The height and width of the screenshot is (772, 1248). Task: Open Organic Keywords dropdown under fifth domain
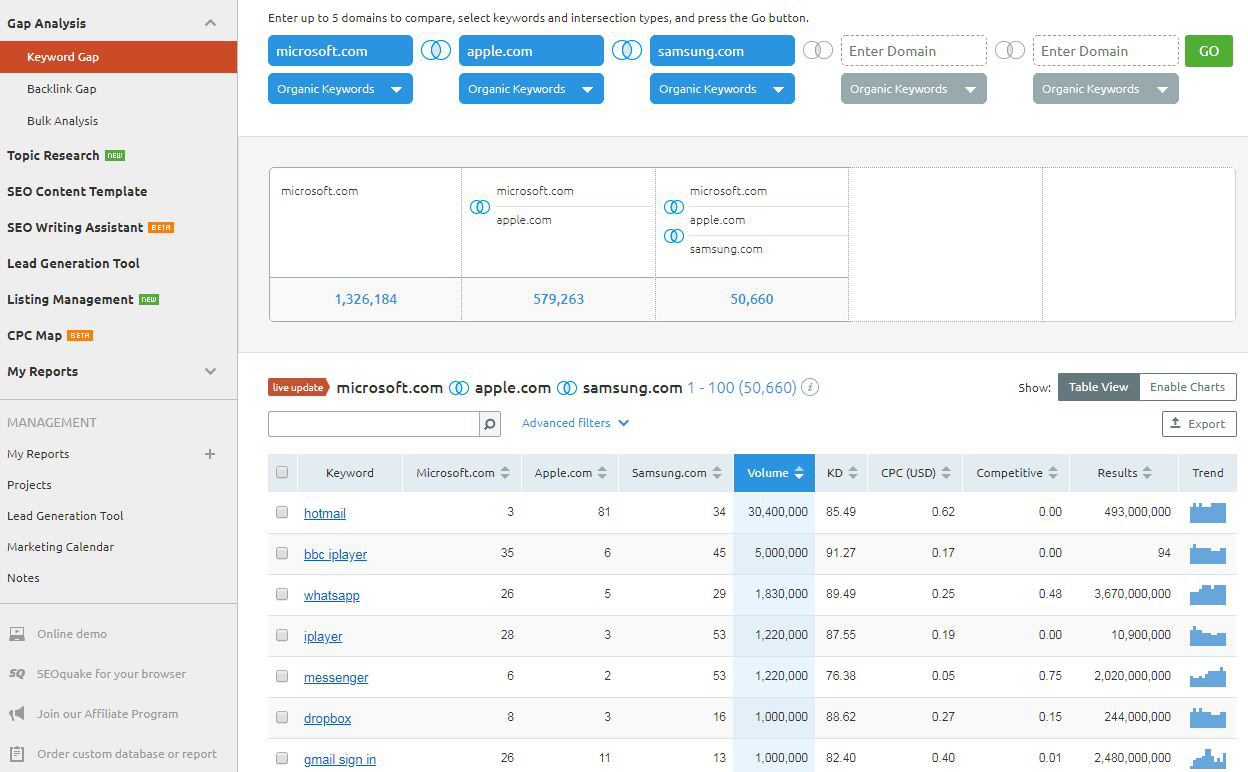(x=1106, y=89)
